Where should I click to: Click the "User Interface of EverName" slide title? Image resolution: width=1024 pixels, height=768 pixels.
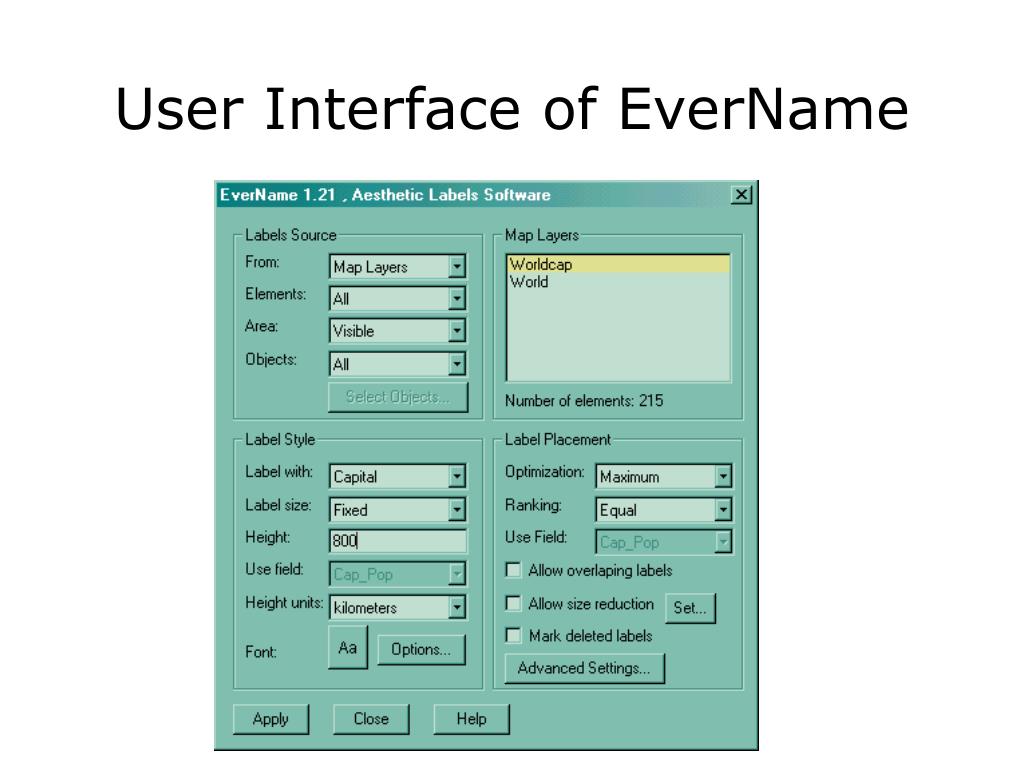[x=512, y=108]
